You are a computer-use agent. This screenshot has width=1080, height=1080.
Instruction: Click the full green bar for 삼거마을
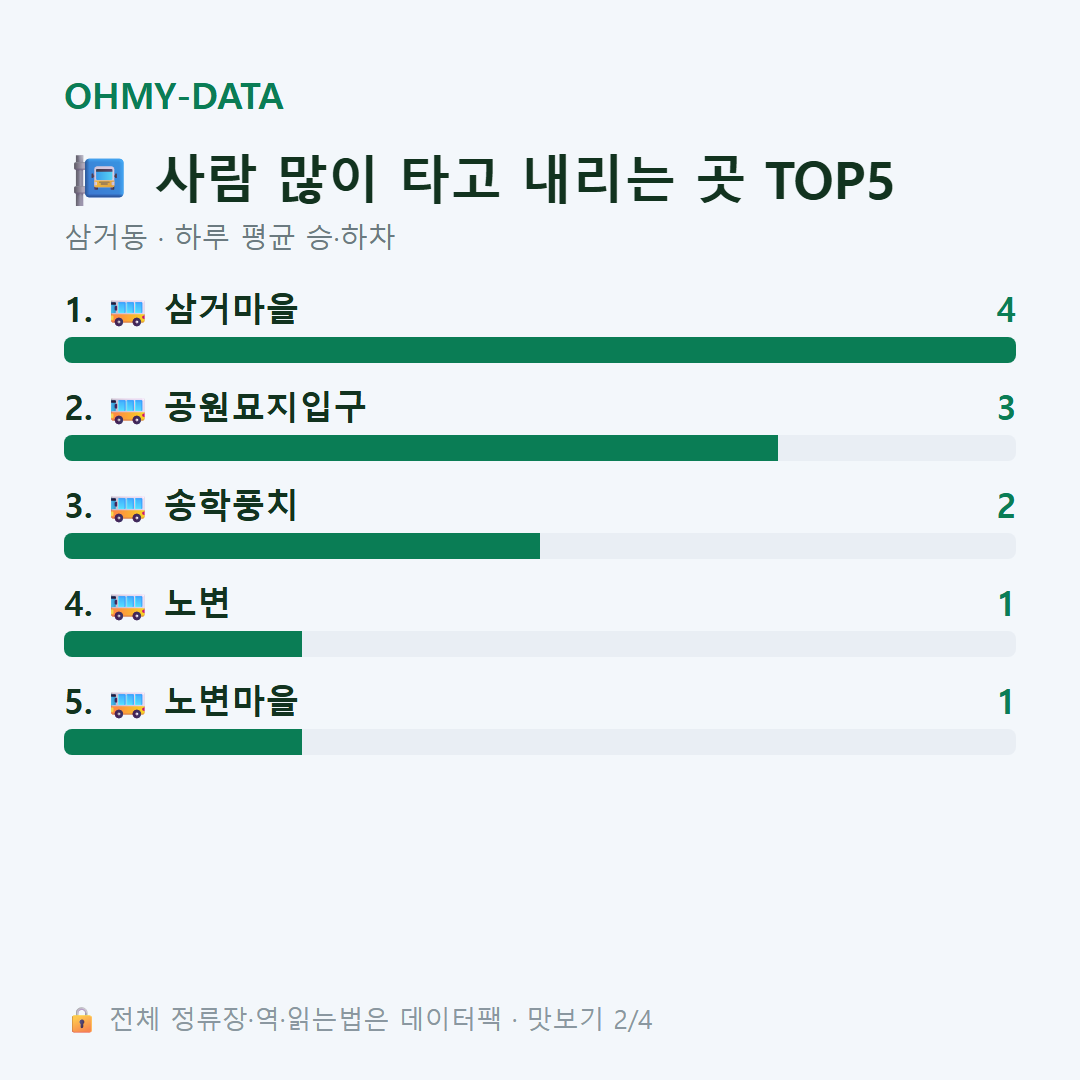click(540, 350)
